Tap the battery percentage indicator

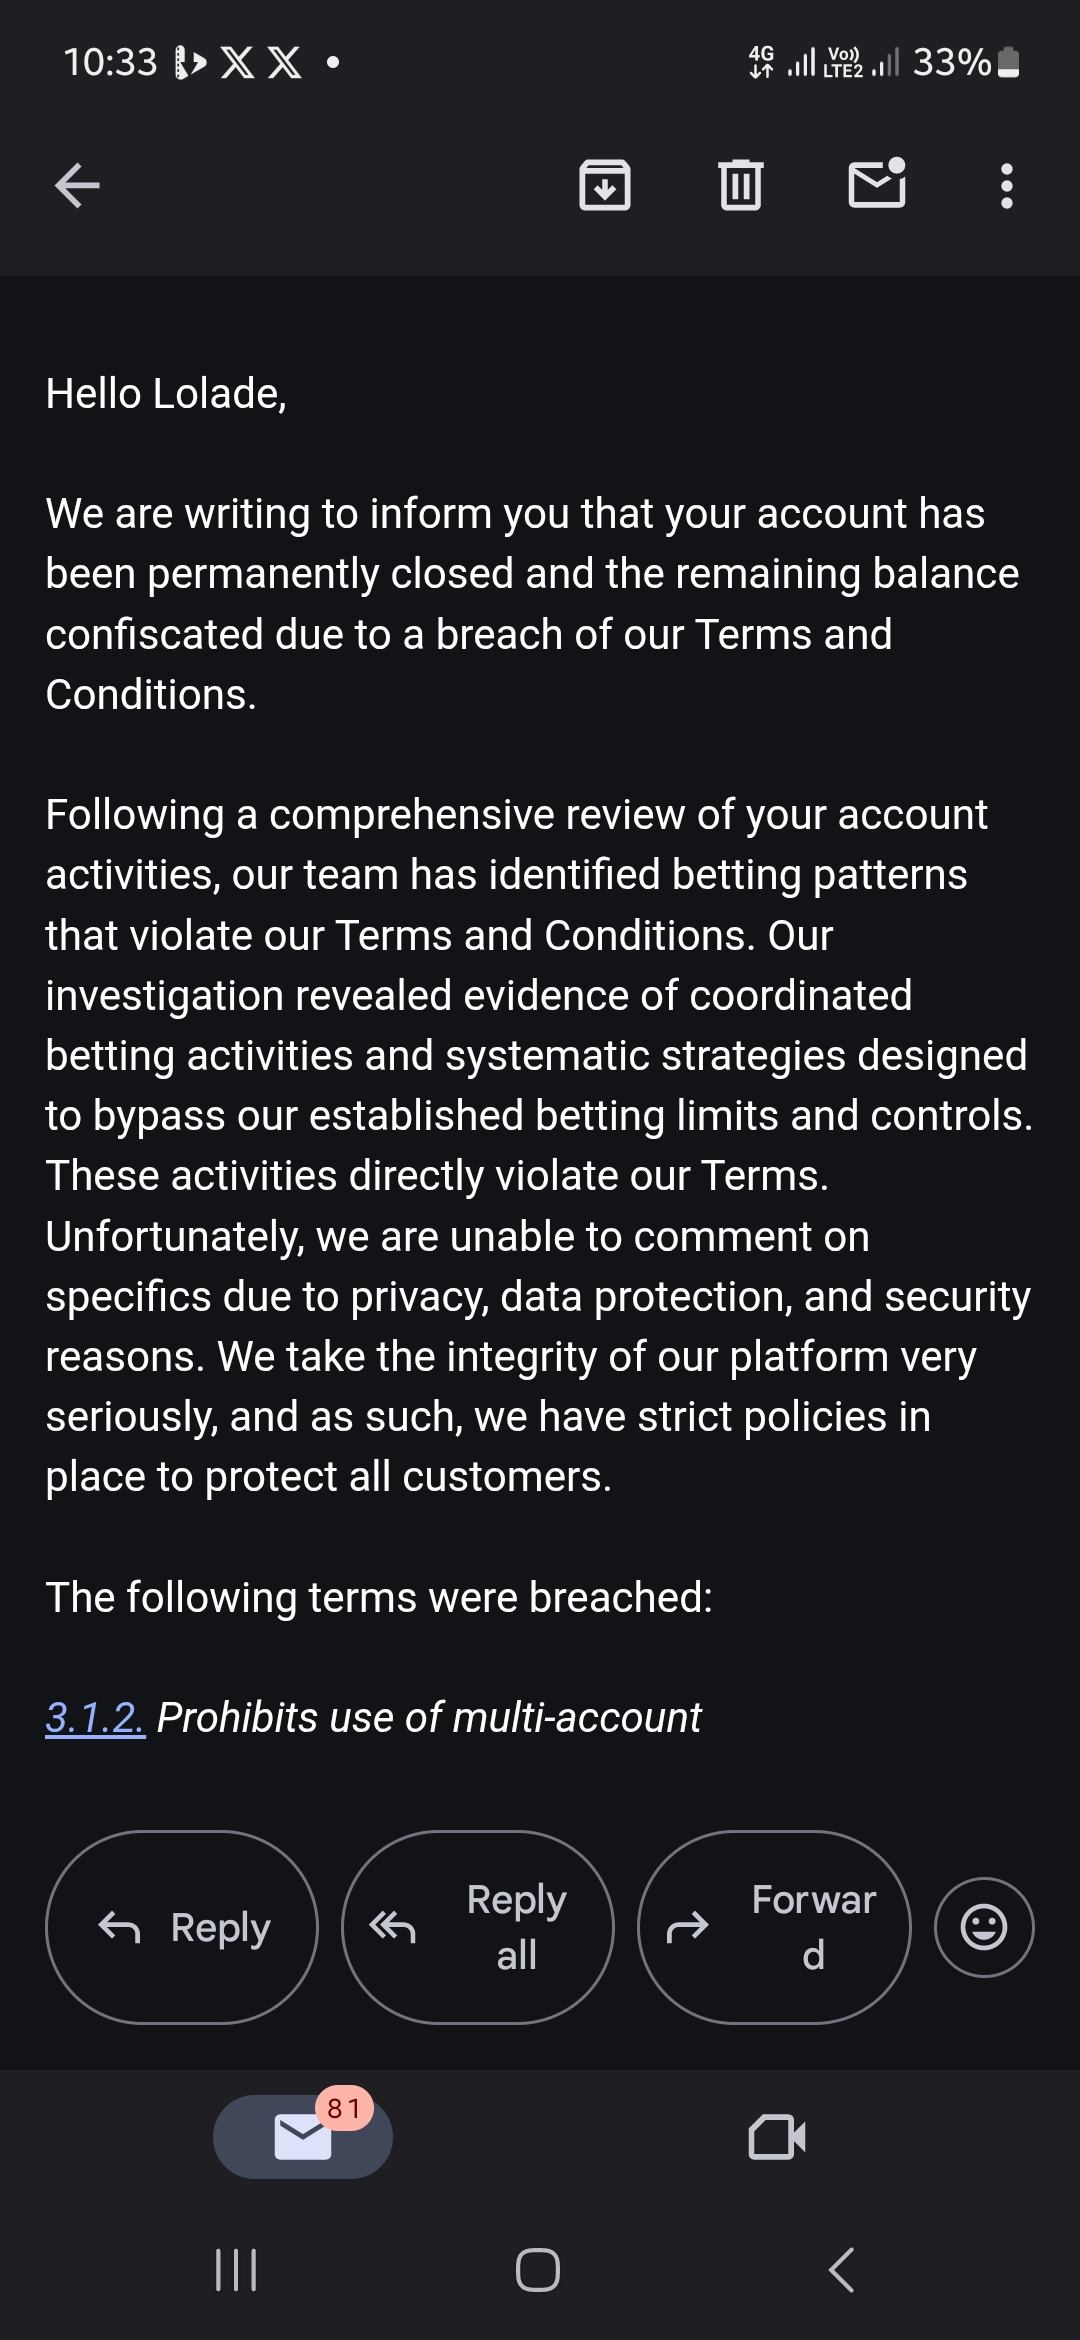tap(951, 63)
